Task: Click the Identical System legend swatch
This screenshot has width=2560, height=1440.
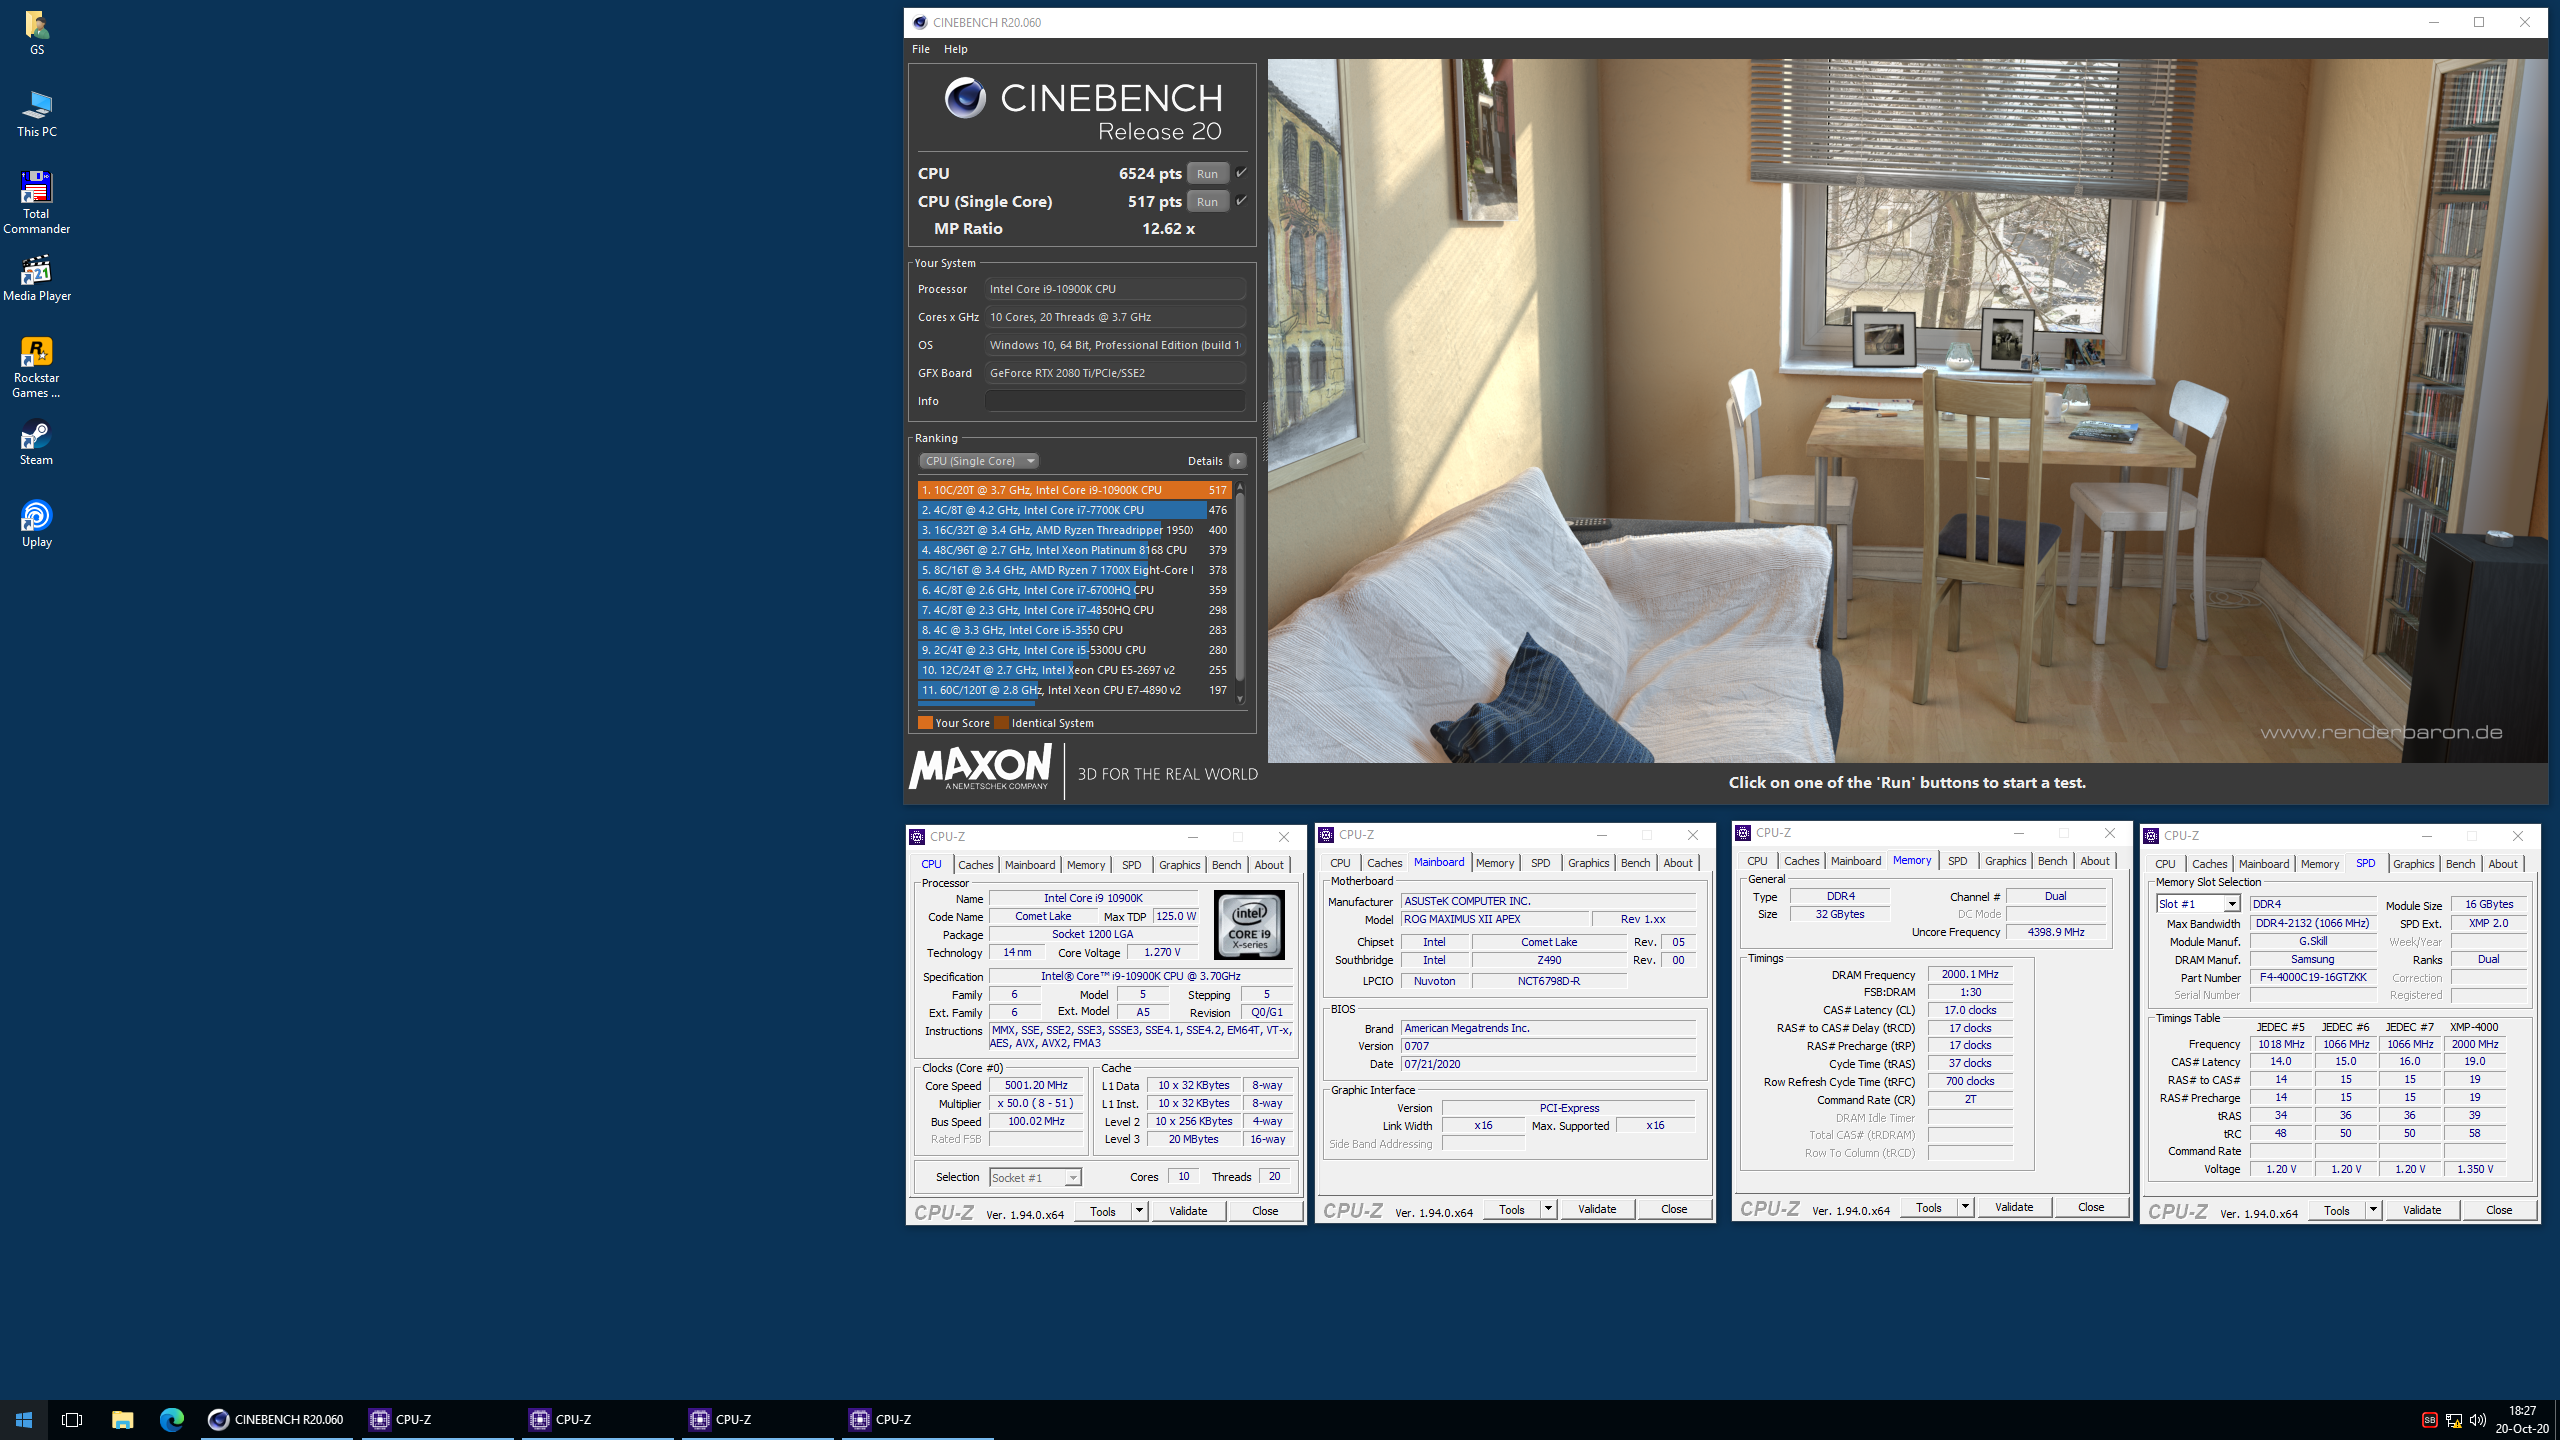Action: point(1001,723)
